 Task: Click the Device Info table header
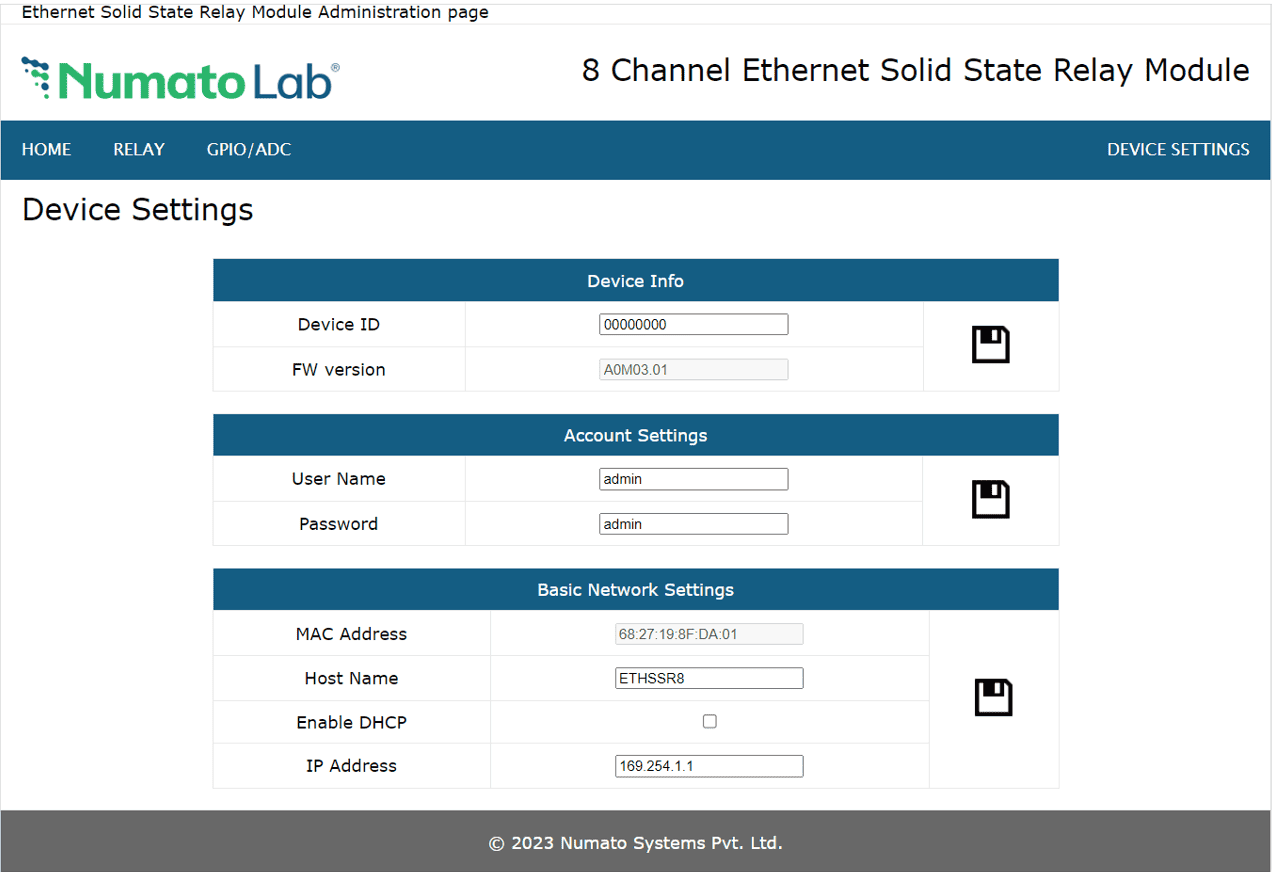pyautogui.click(x=635, y=281)
